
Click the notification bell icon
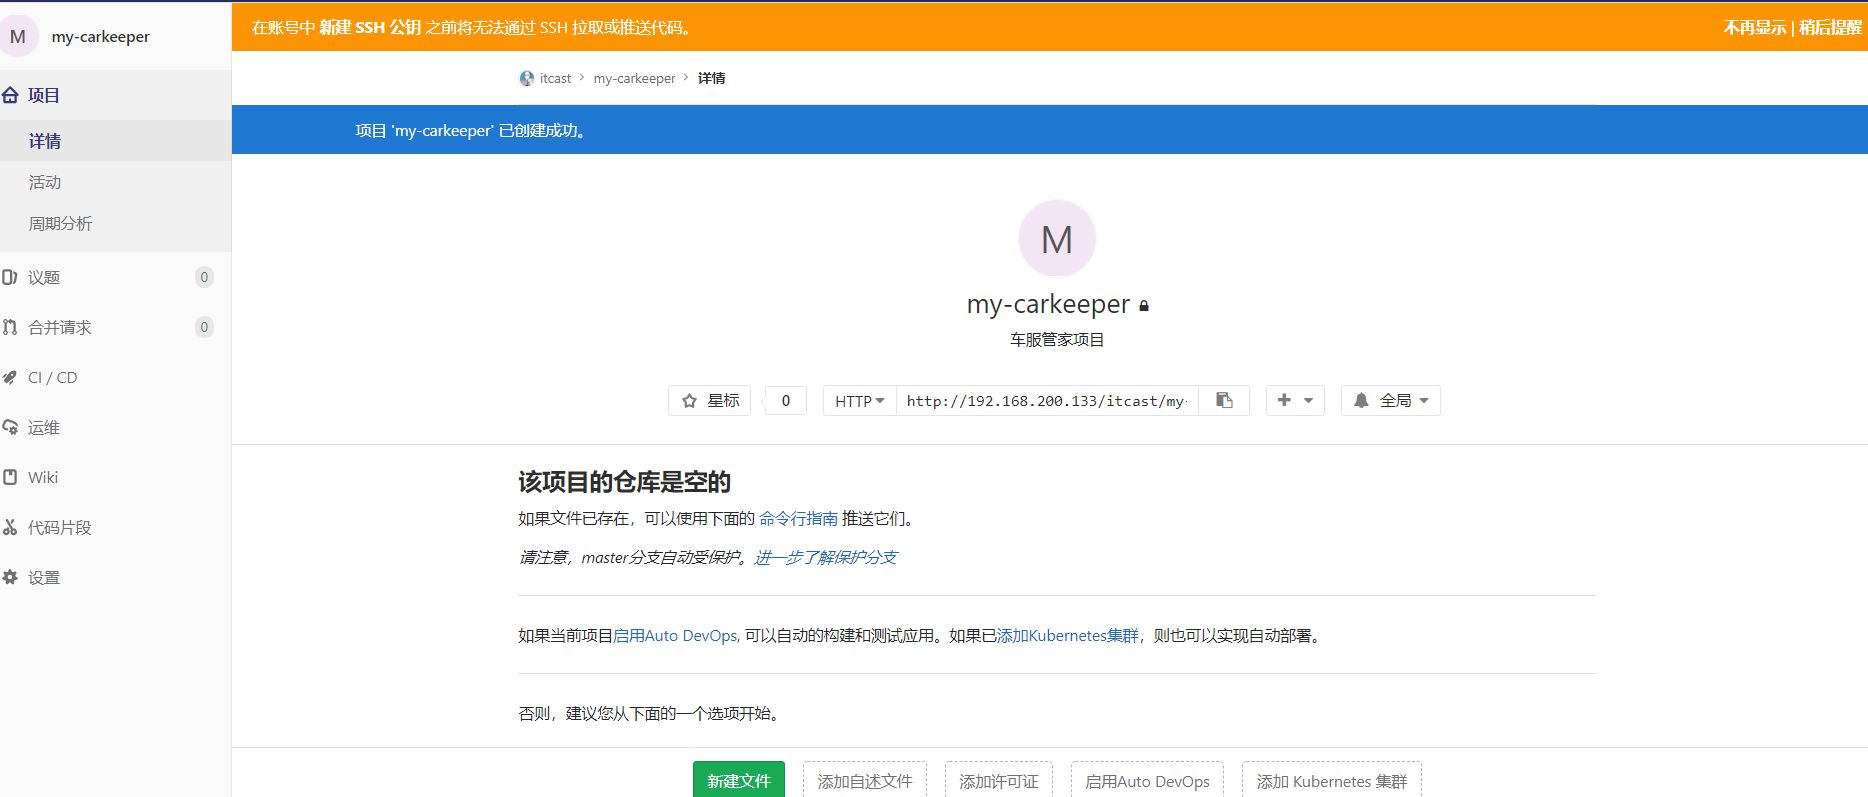point(1361,400)
